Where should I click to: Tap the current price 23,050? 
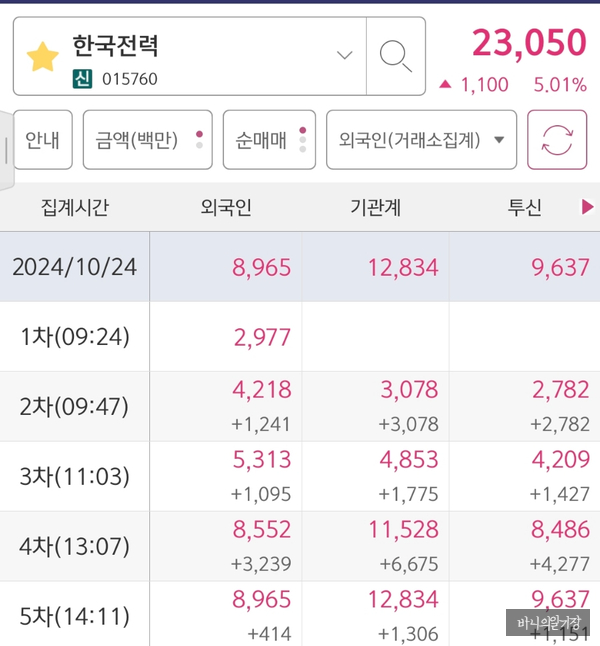click(x=529, y=42)
